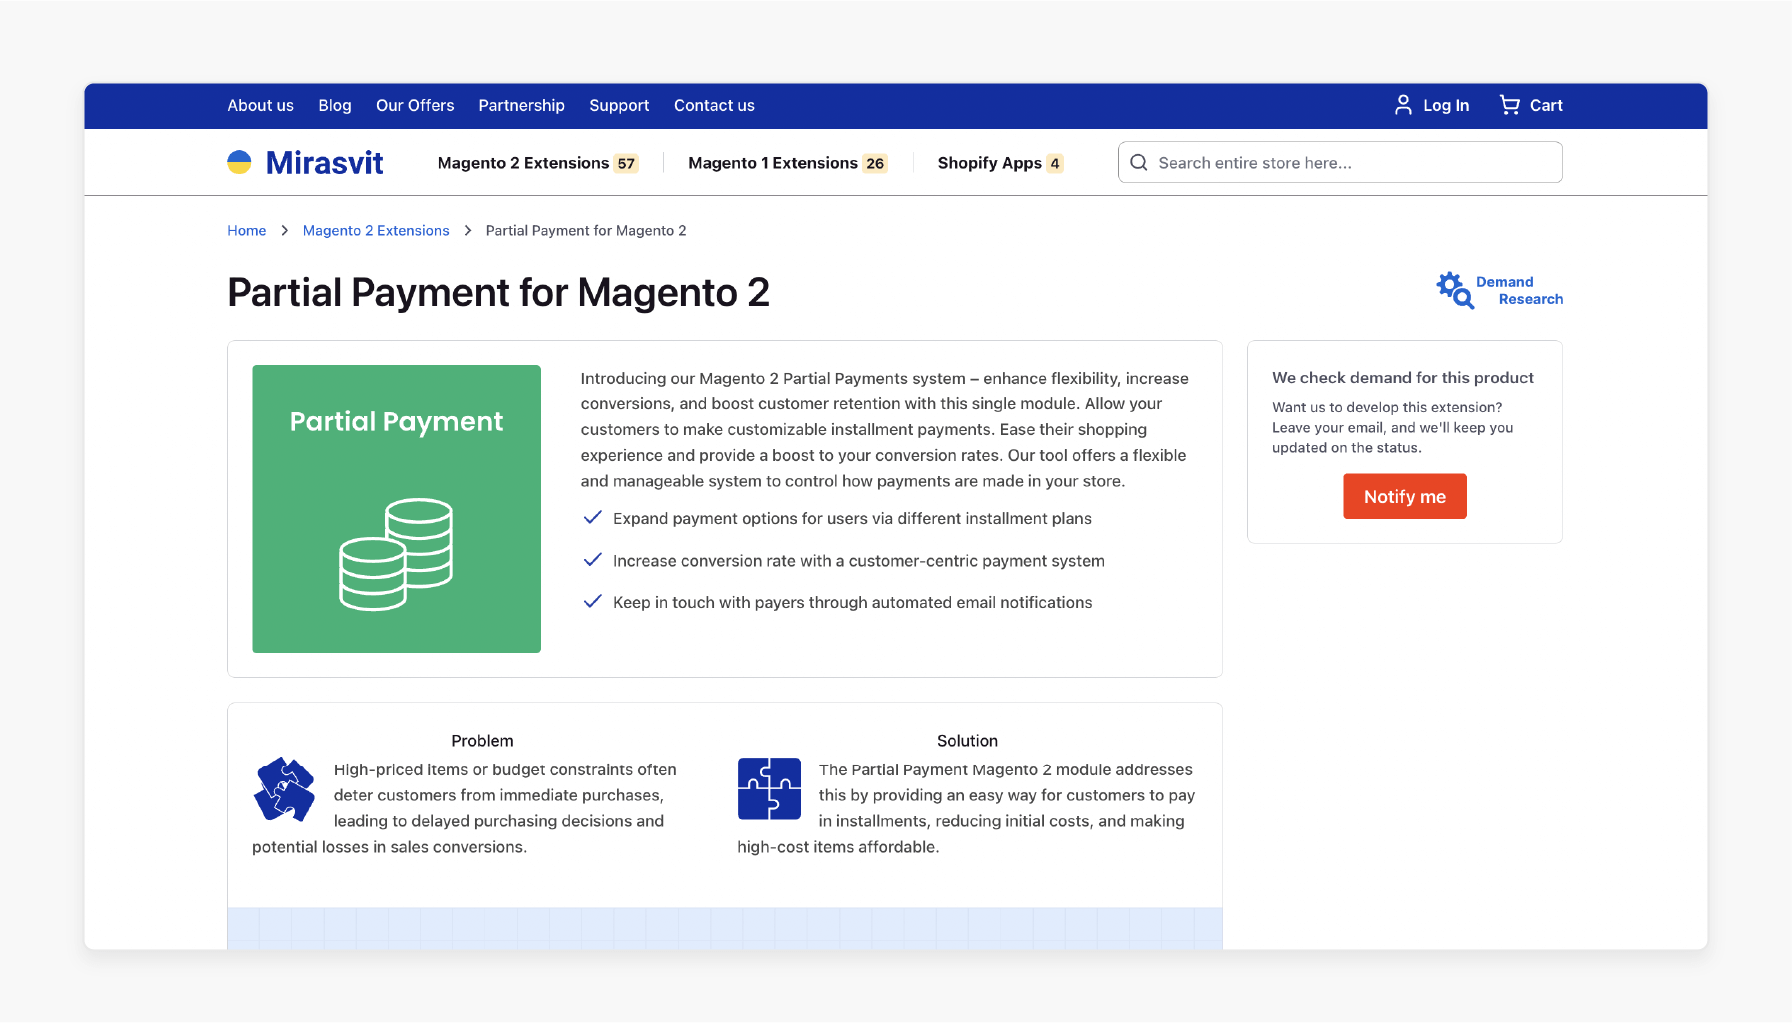Viewport: 1792px width, 1023px height.
Task: Open the Support menu item
Action: [x=619, y=105]
